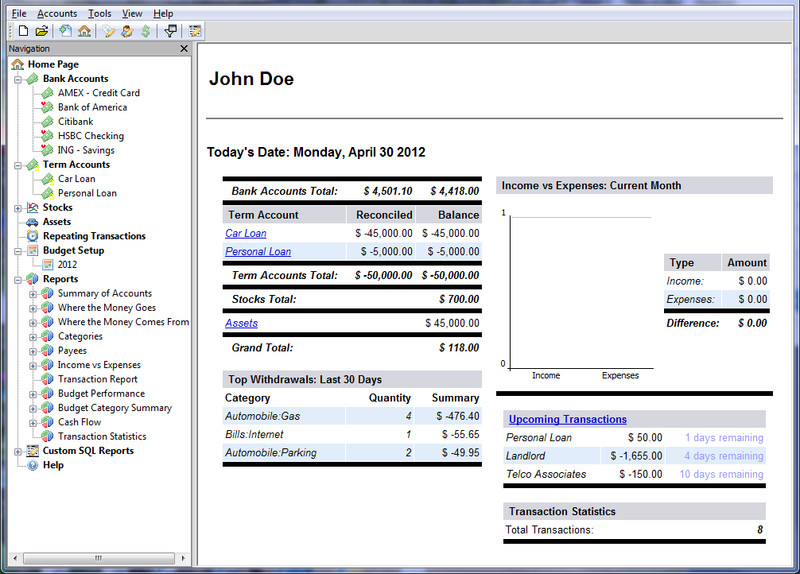Click the Grand Total value $ 118.00
The width and height of the screenshot is (800, 574).
(x=459, y=347)
